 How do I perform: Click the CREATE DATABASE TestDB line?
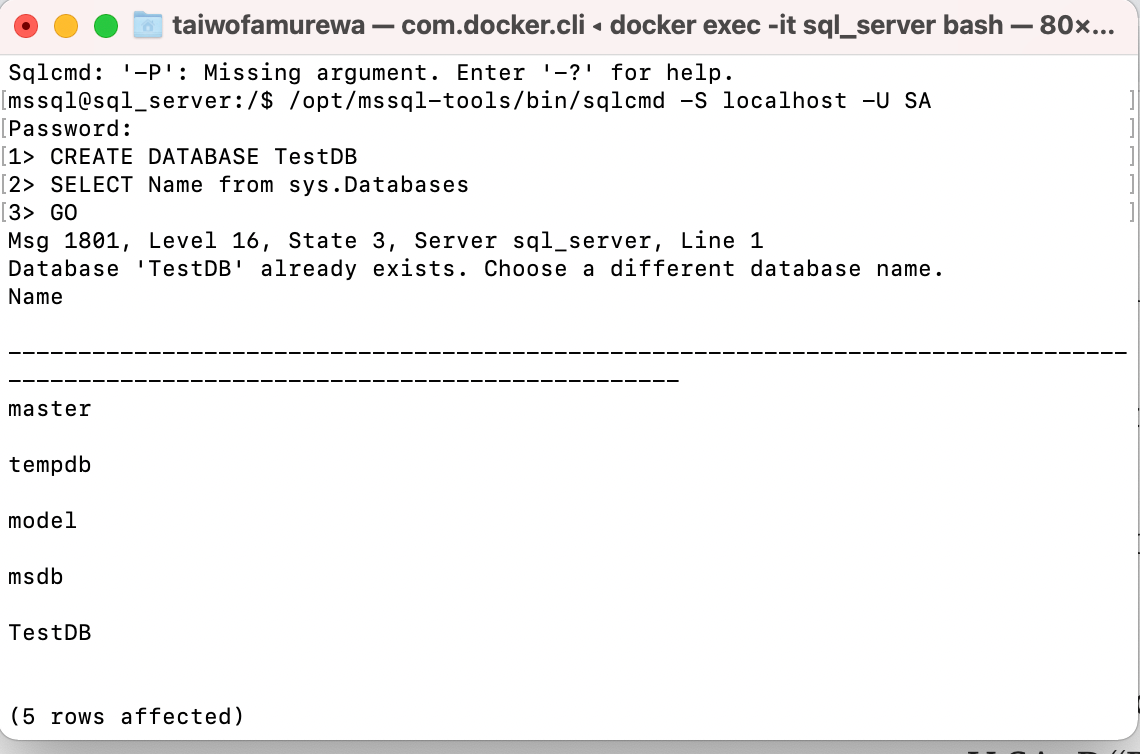[180, 156]
